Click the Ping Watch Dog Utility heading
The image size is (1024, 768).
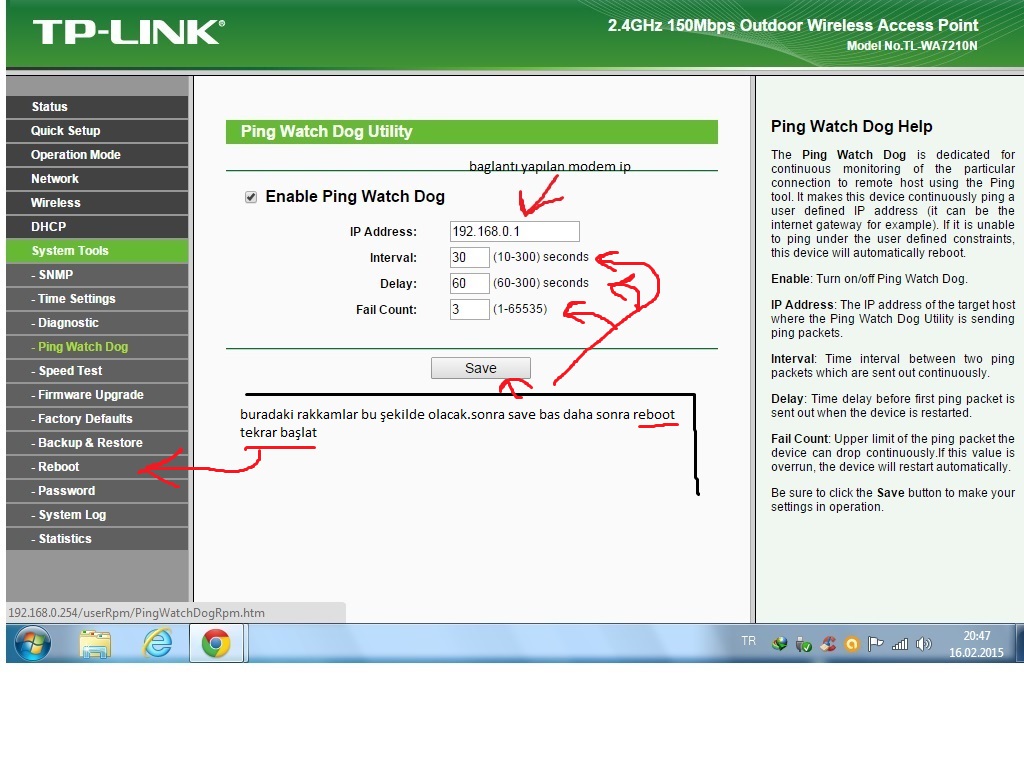pos(327,131)
